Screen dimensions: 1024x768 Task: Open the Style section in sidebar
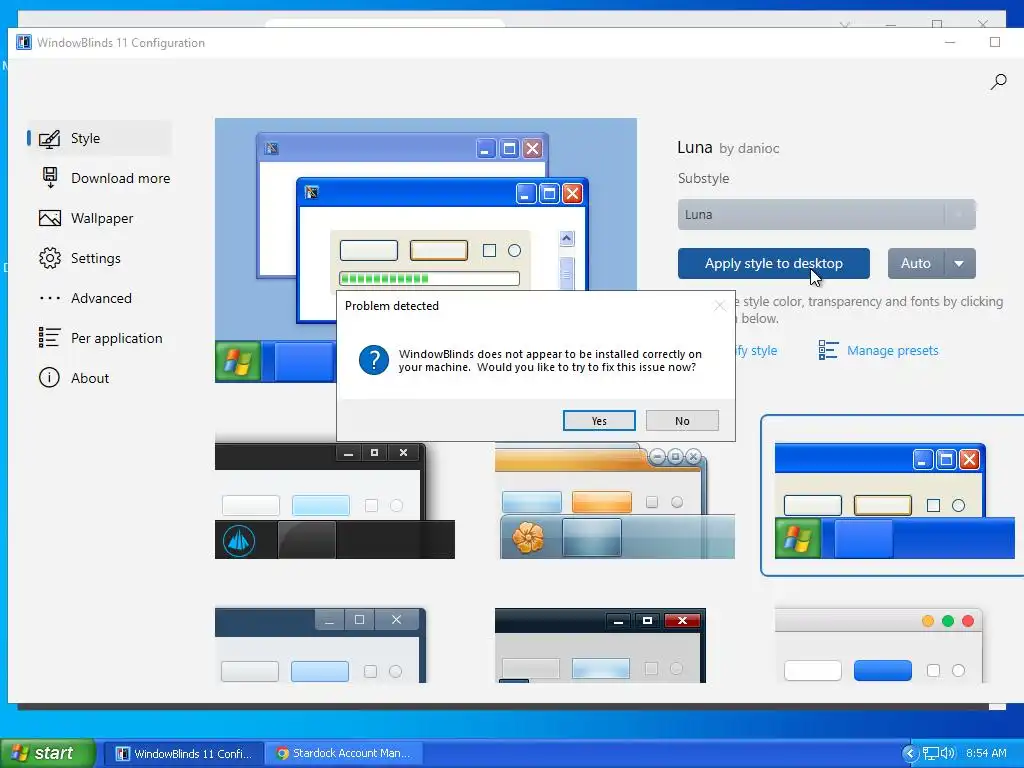pos(99,138)
